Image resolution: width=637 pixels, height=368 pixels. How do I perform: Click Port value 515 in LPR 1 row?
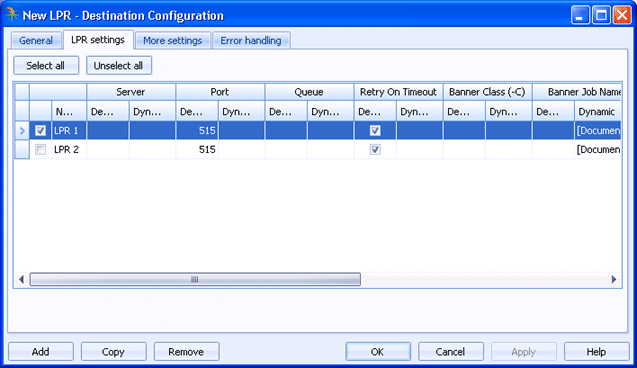[197, 131]
